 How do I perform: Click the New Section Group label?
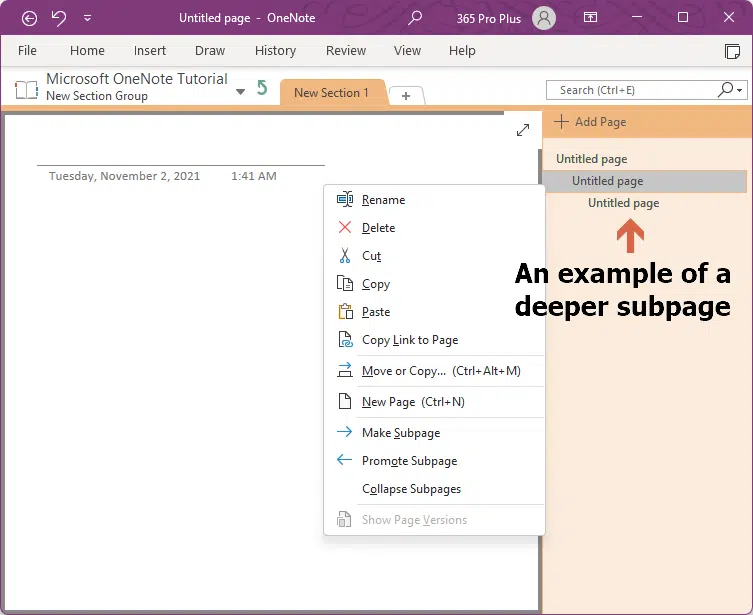[97, 96]
